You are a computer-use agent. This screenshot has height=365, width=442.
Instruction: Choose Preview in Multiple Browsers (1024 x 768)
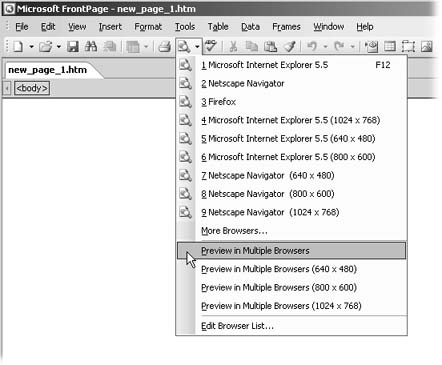click(x=291, y=306)
